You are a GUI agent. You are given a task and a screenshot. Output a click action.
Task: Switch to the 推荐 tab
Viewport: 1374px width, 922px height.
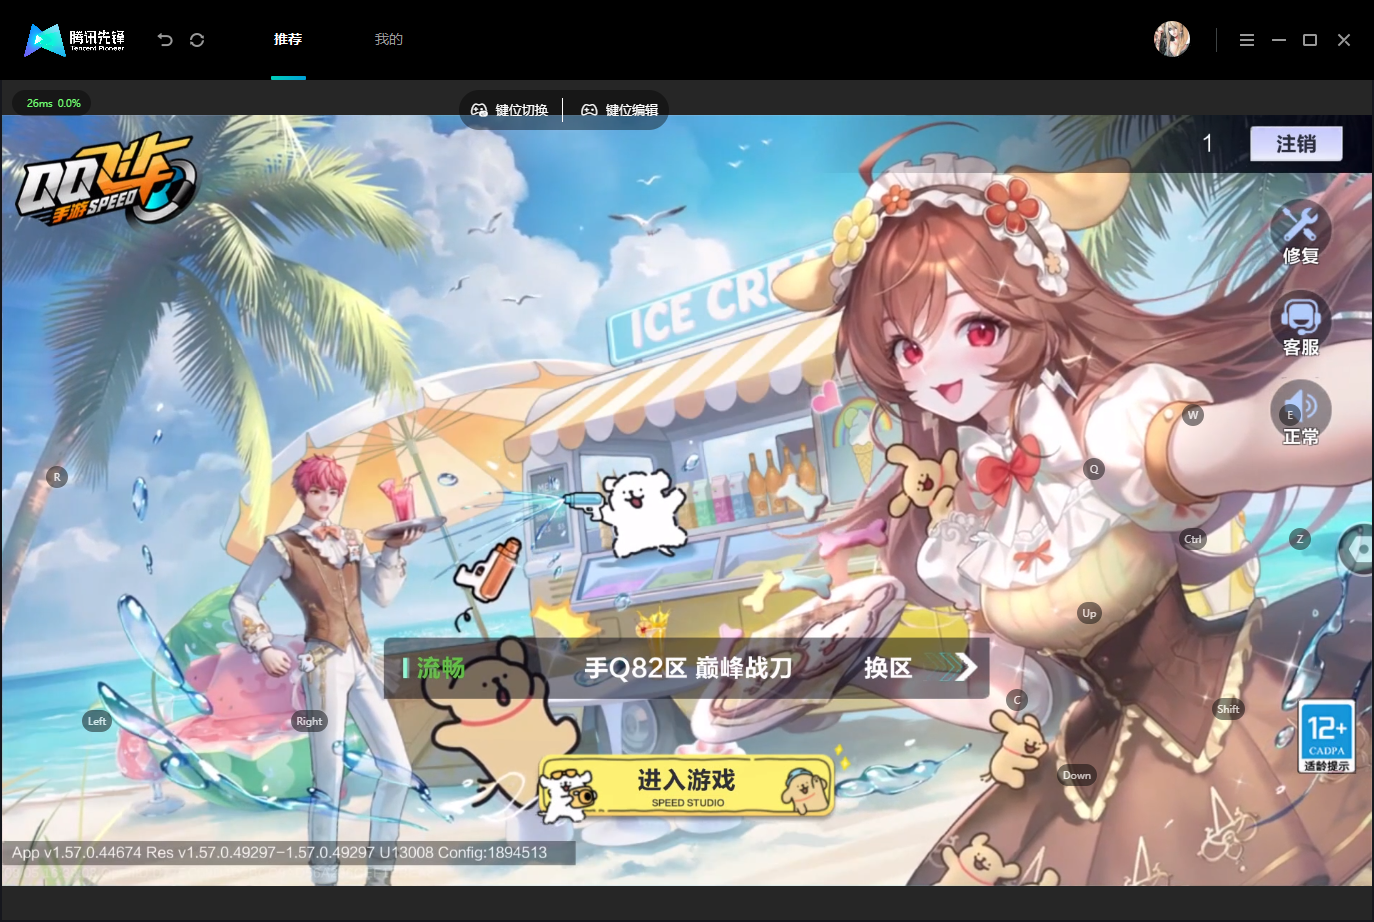pyautogui.click(x=288, y=39)
